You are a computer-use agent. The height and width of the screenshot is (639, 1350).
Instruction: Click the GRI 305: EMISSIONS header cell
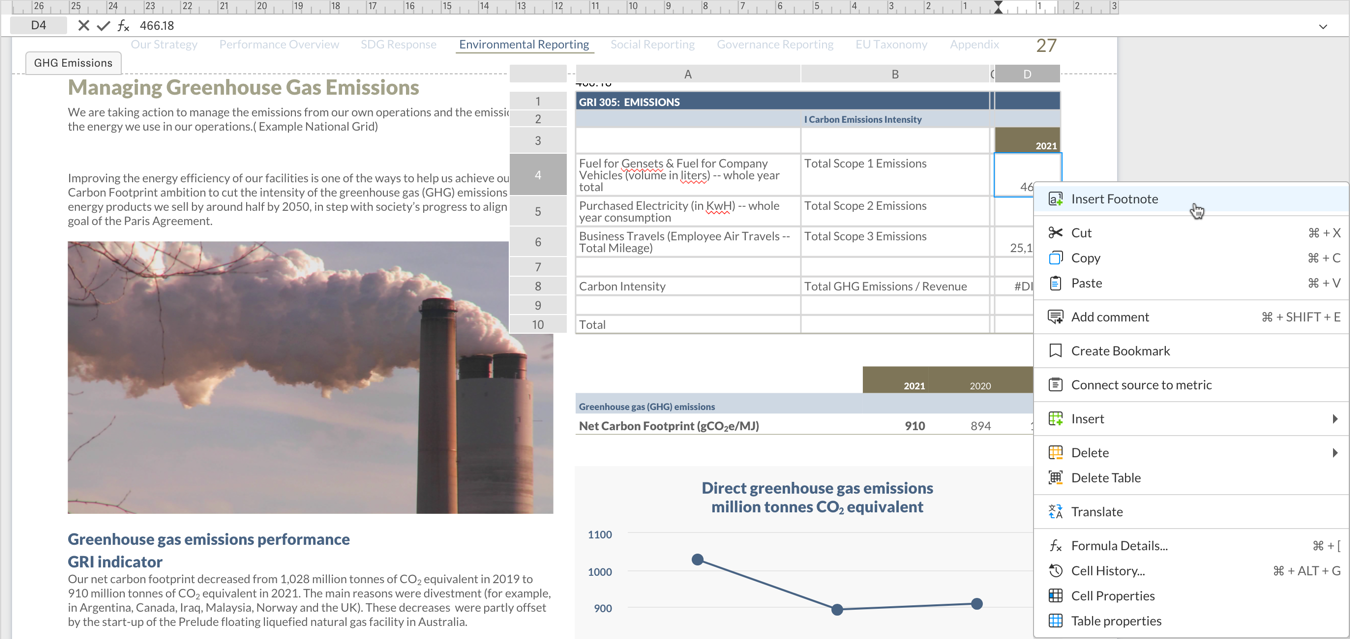click(x=783, y=102)
